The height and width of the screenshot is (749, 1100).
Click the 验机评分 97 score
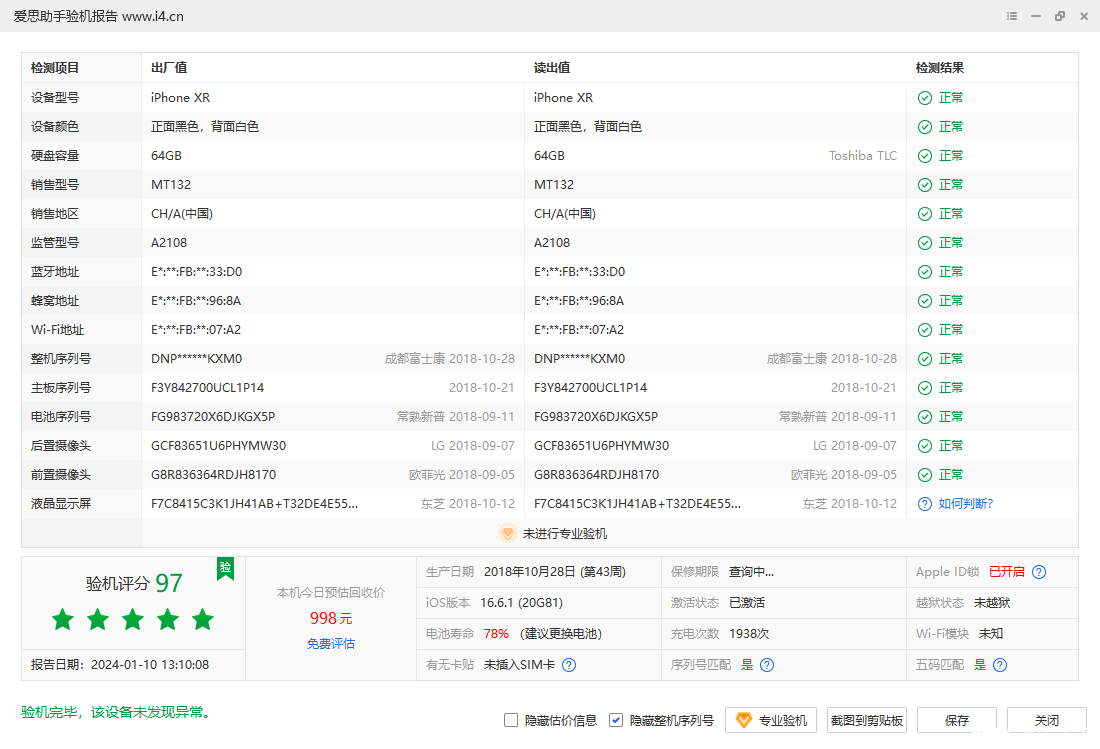point(134,583)
